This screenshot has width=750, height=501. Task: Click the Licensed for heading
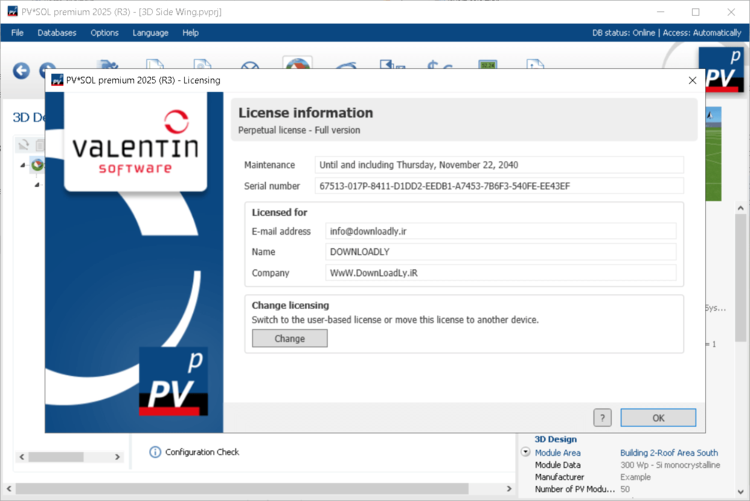click(279, 212)
